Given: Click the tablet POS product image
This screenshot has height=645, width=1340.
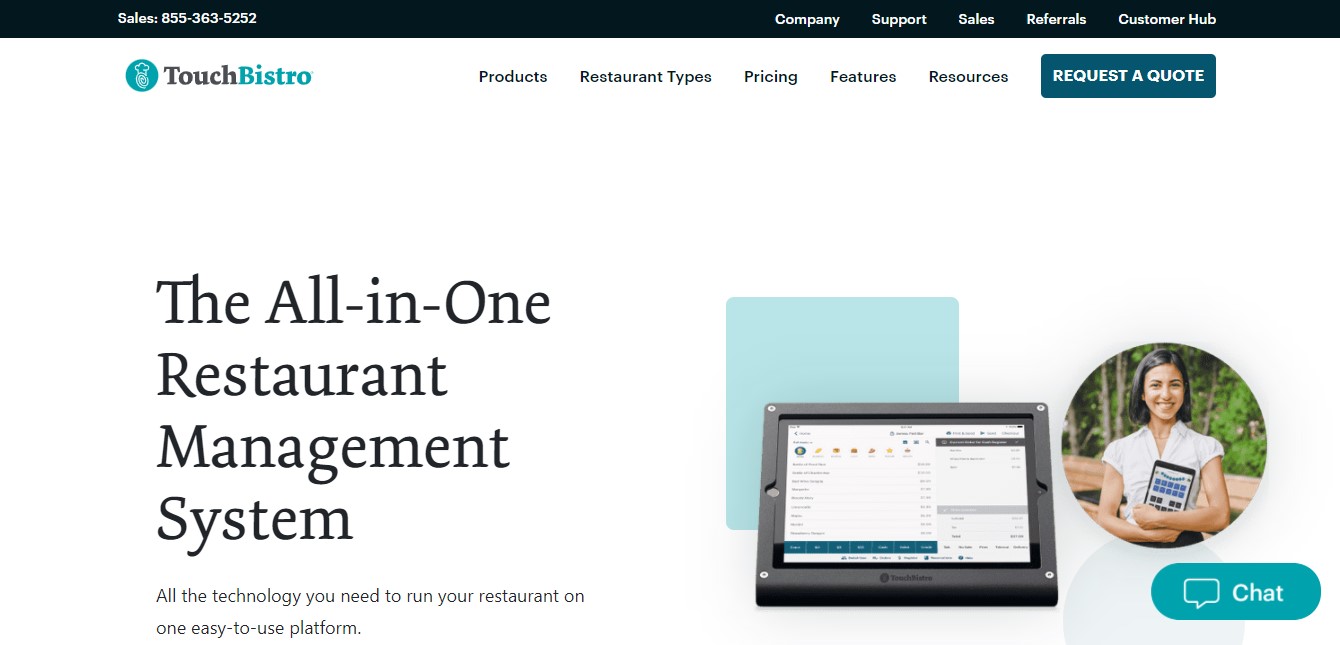Looking at the screenshot, I should pyautogui.click(x=906, y=505).
